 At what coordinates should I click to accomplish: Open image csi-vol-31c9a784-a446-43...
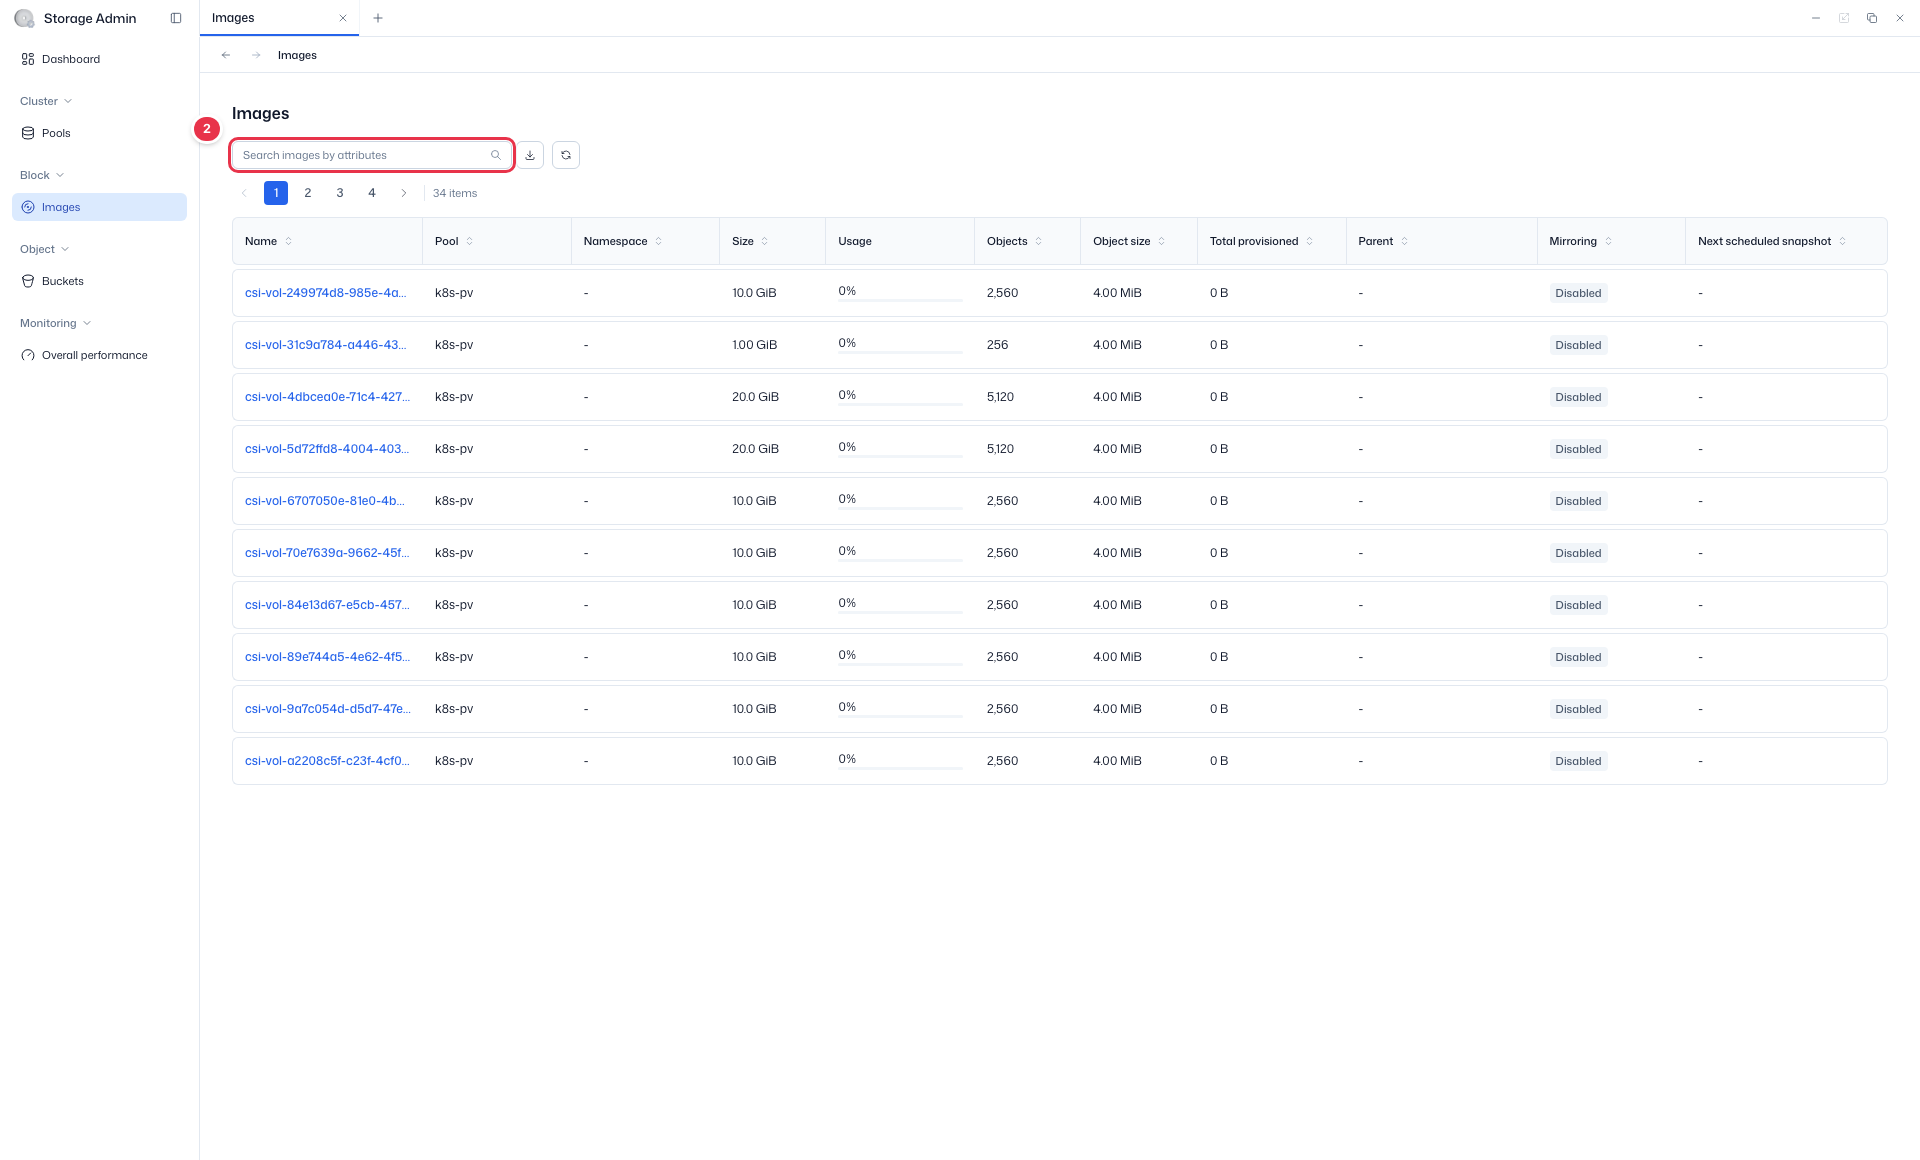point(325,345)
